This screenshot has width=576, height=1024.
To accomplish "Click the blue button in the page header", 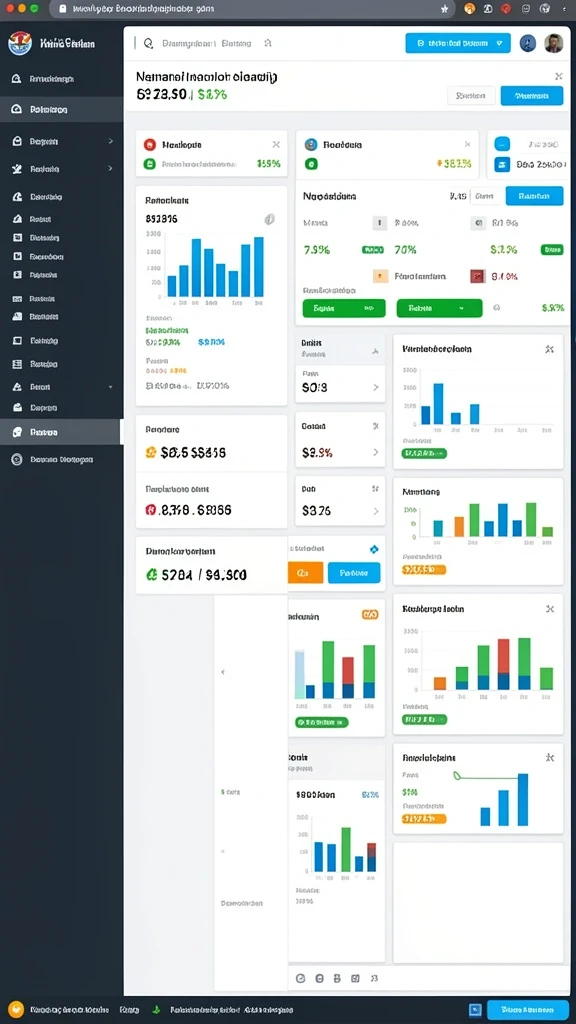I will pos(532,95).
